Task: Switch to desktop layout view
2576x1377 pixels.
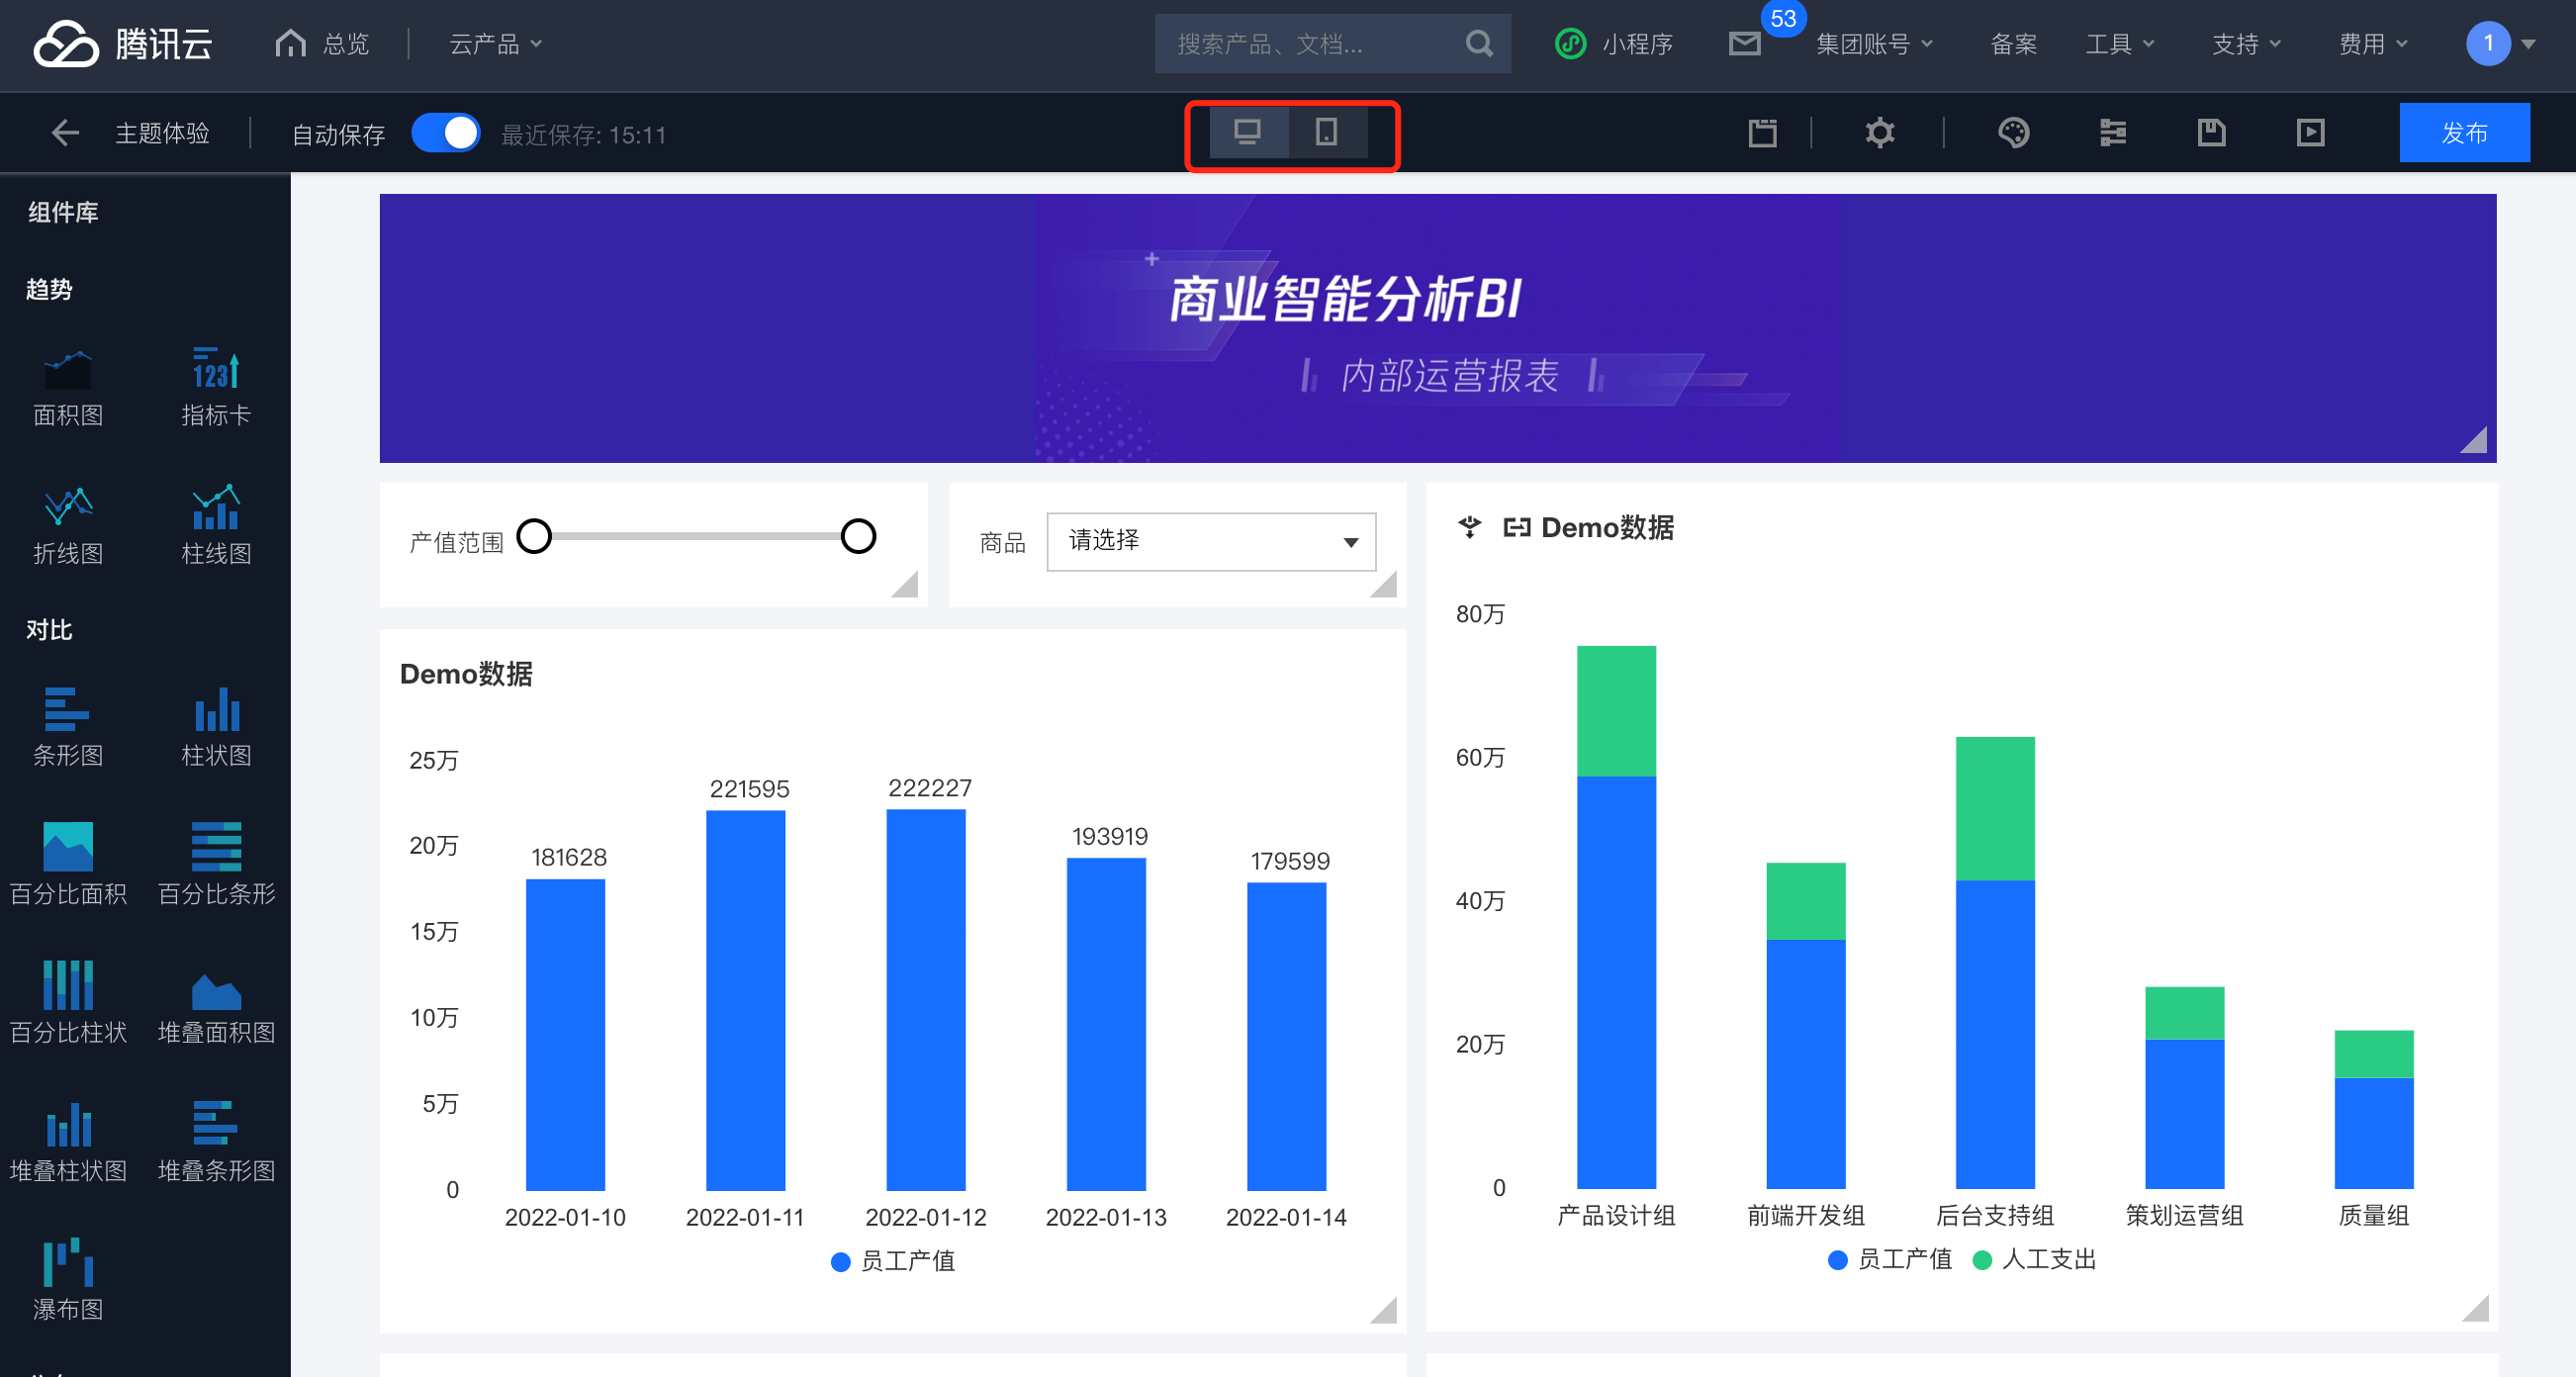Action: tap(1247, 133)
